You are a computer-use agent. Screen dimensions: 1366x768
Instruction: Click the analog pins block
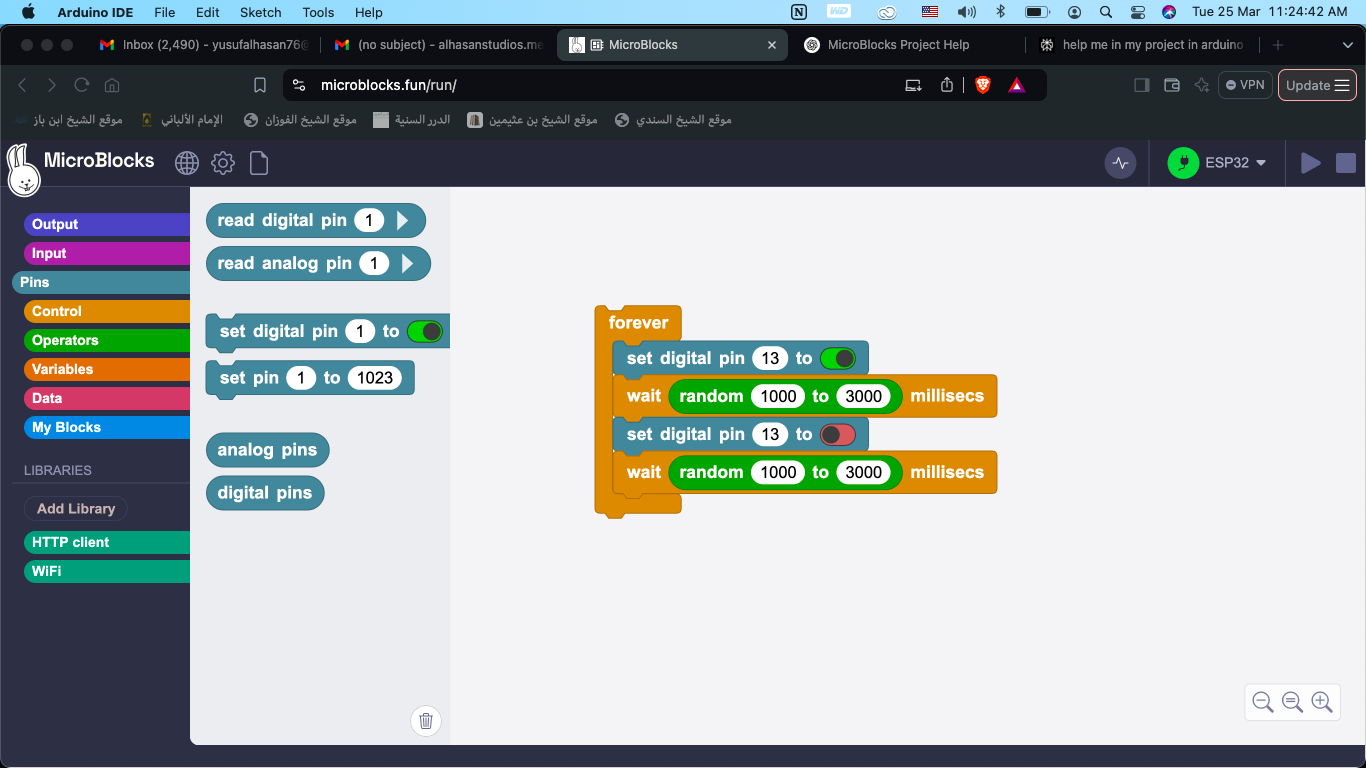tap(267, 450)
